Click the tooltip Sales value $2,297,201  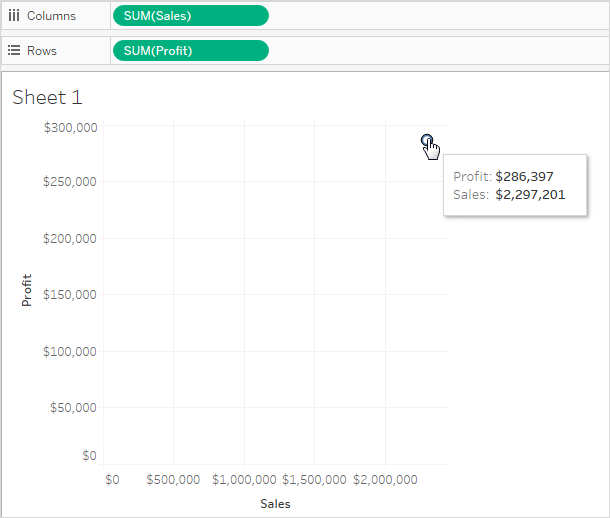(x=530, y=194)
